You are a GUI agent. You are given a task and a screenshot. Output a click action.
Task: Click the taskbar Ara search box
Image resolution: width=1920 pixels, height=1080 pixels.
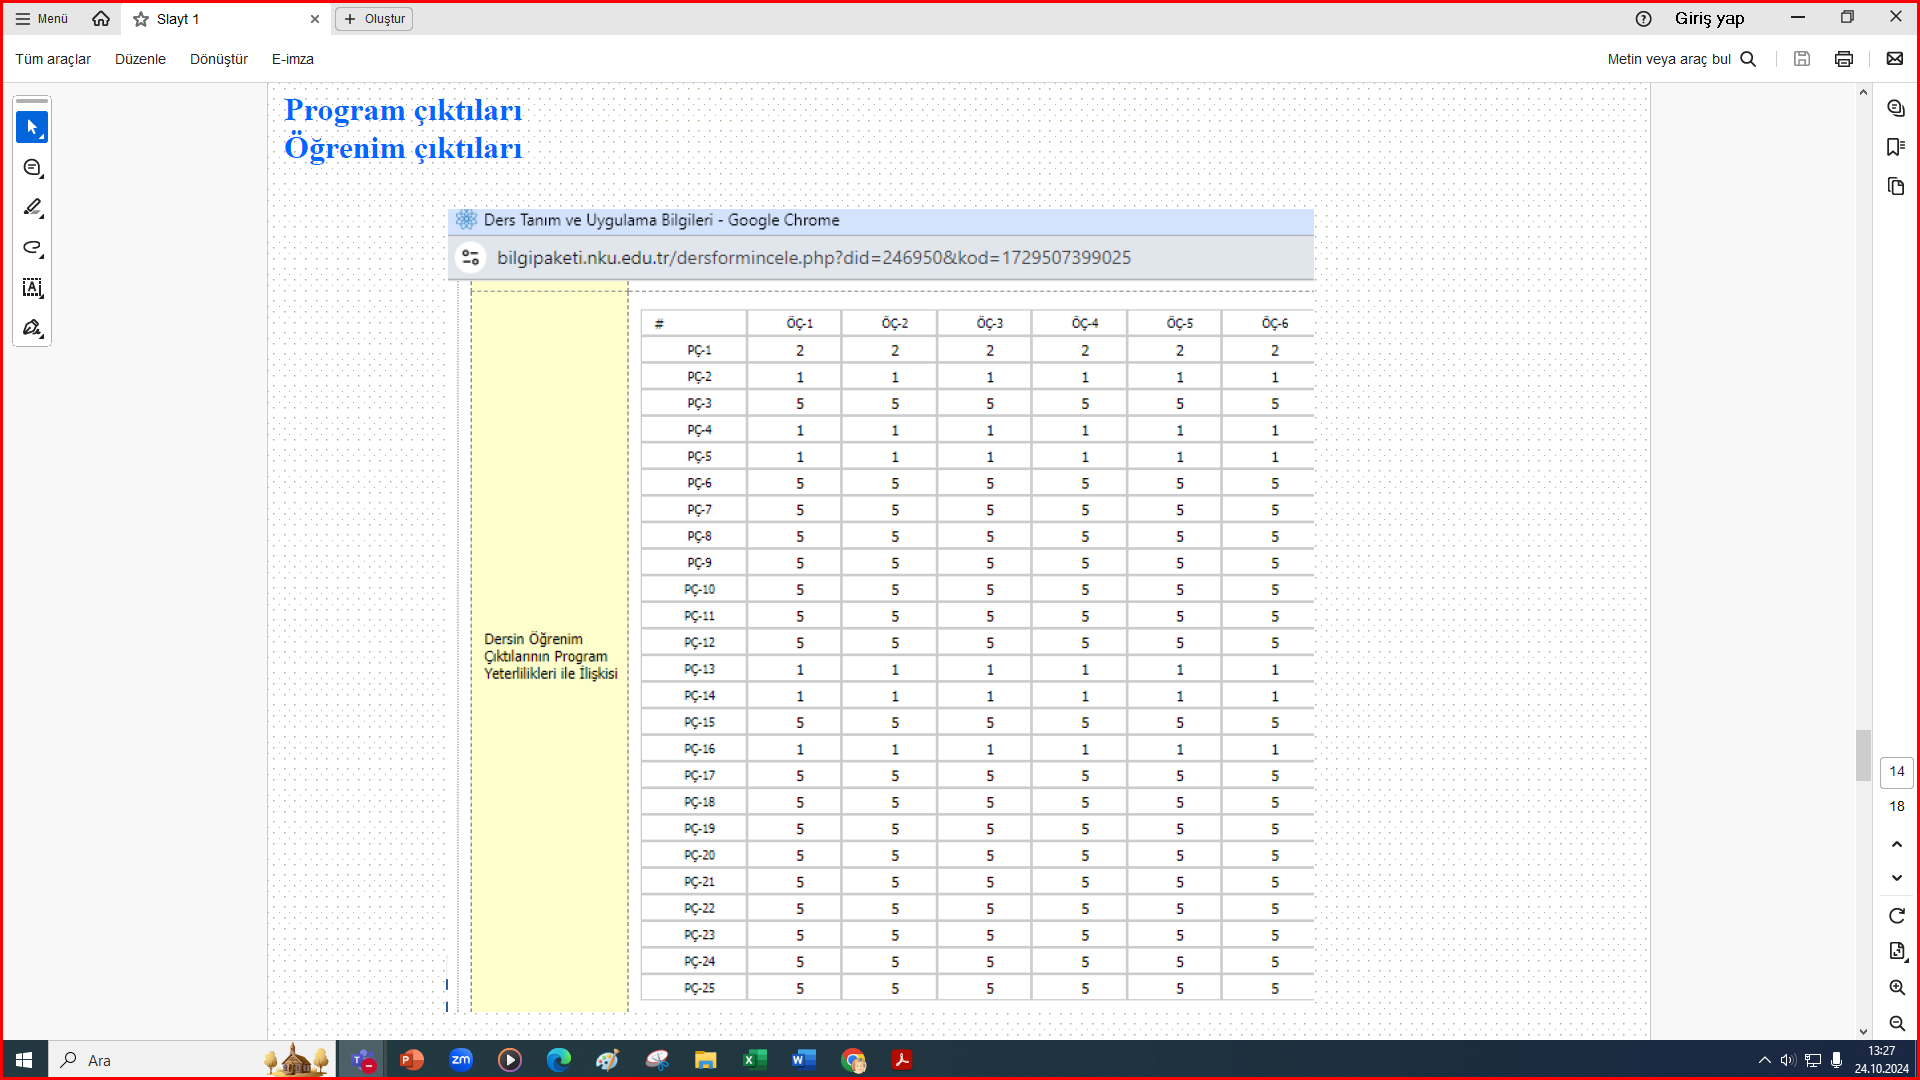(x=190, y=1060)
